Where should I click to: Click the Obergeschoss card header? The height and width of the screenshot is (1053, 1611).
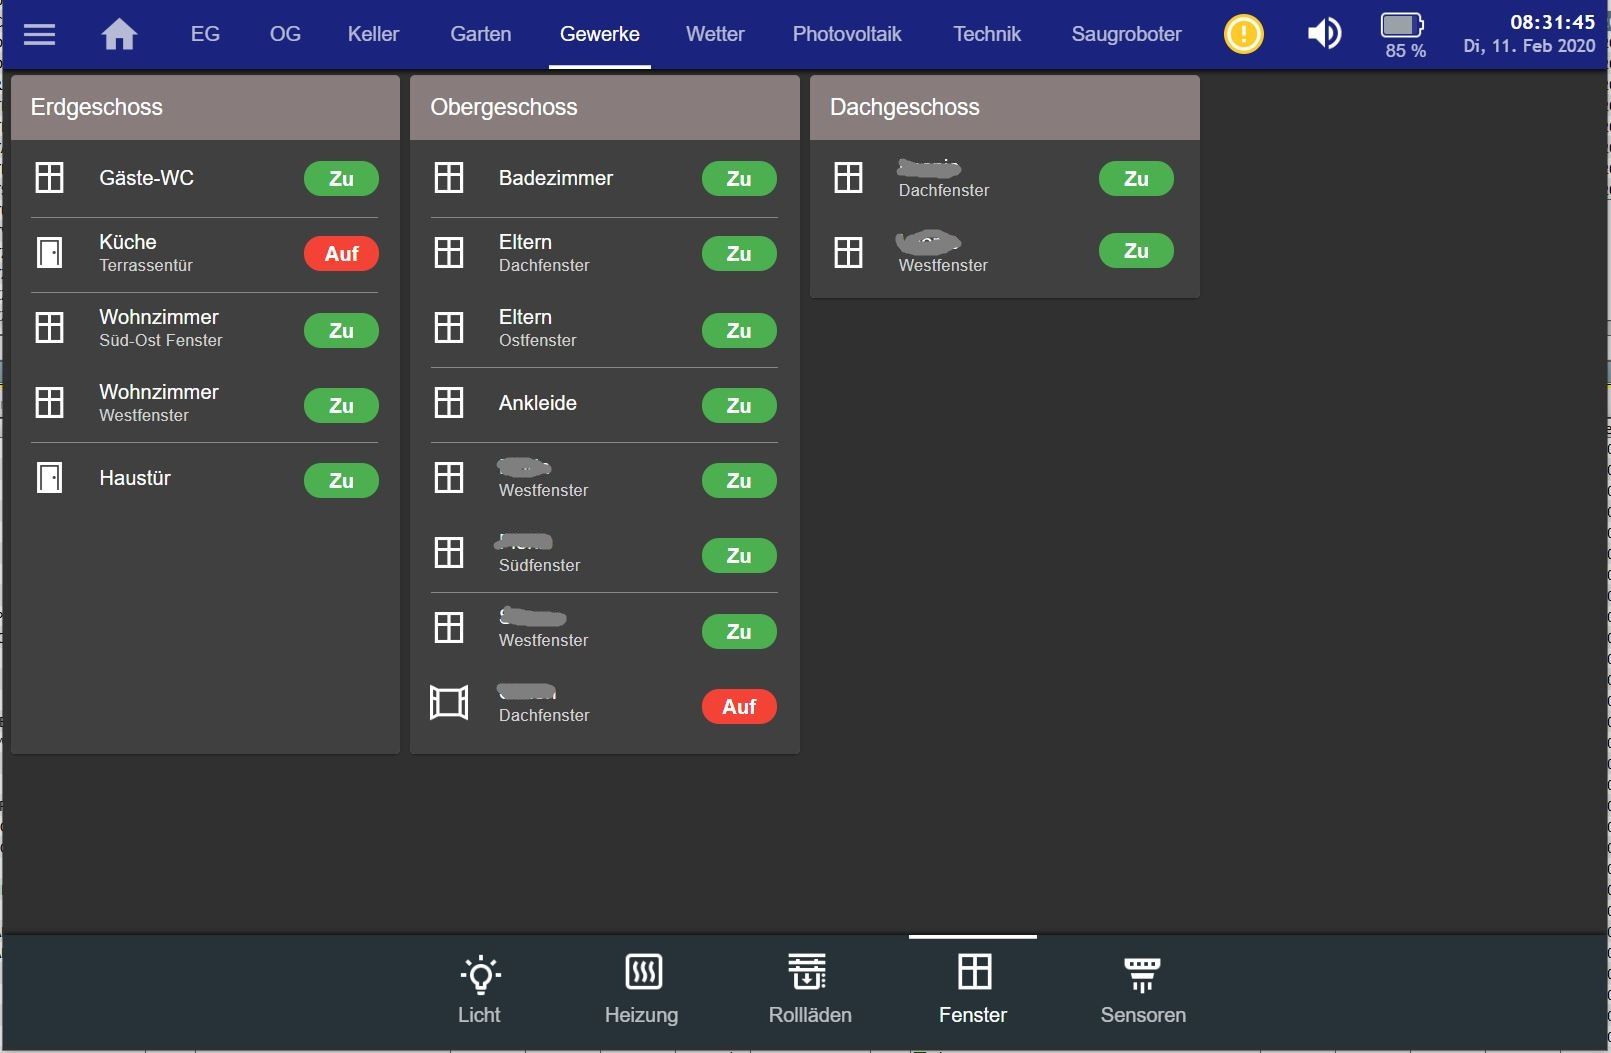pyautogui.click(x=605, y=107)
